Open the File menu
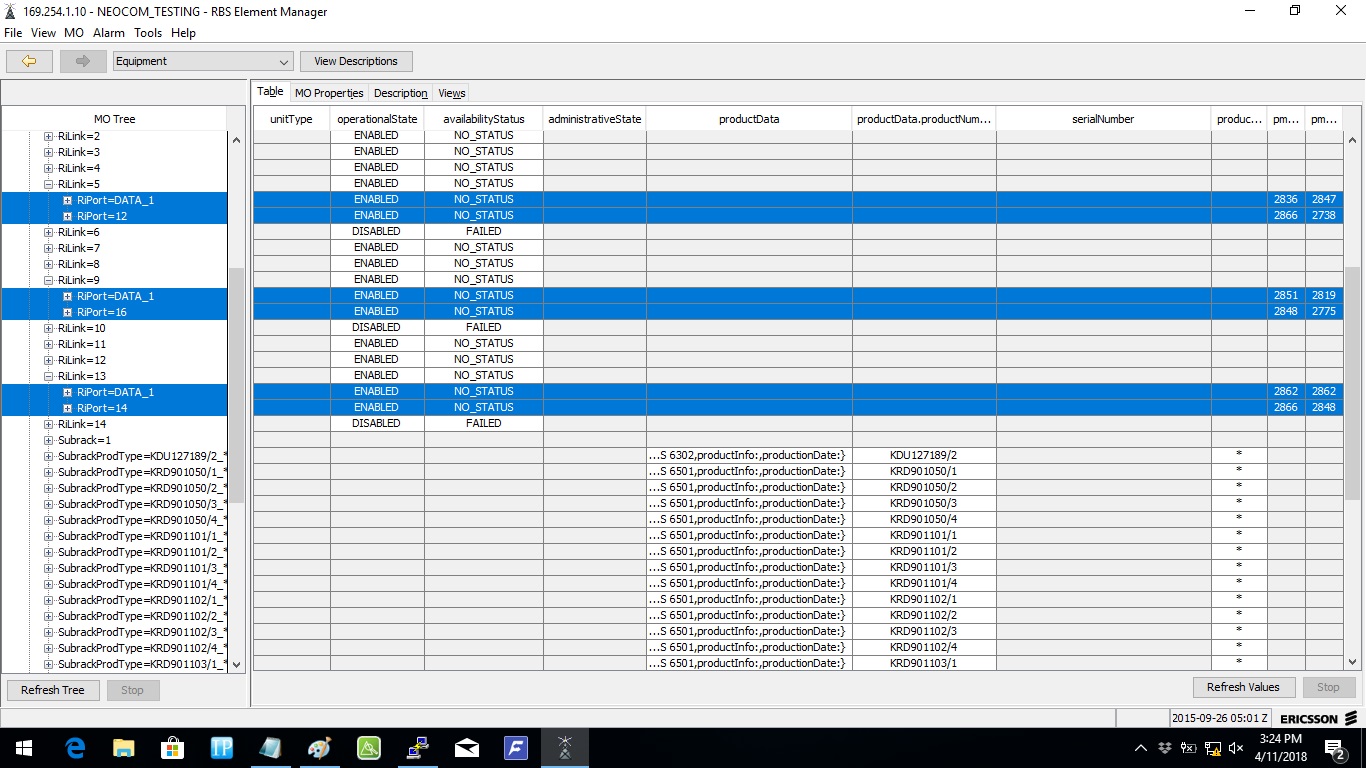 pyautogui.click(x=13, y=33)
